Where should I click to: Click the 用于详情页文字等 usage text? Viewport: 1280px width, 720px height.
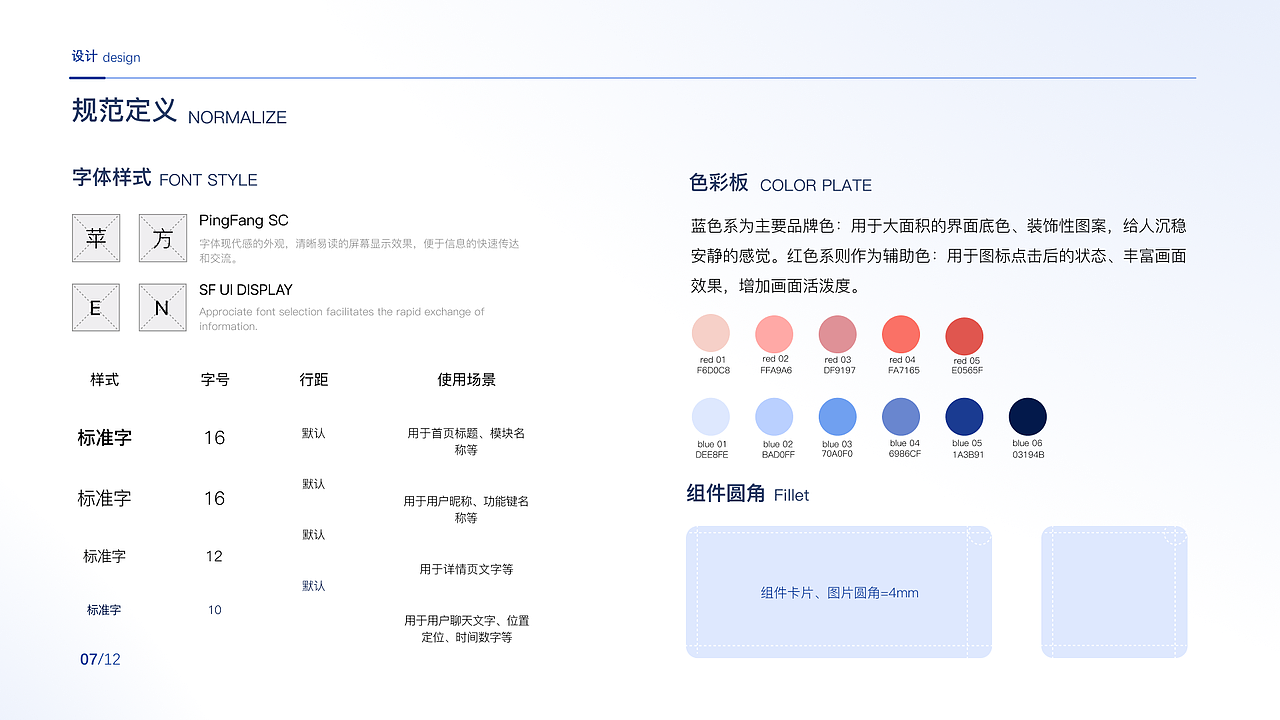point(466,569)
